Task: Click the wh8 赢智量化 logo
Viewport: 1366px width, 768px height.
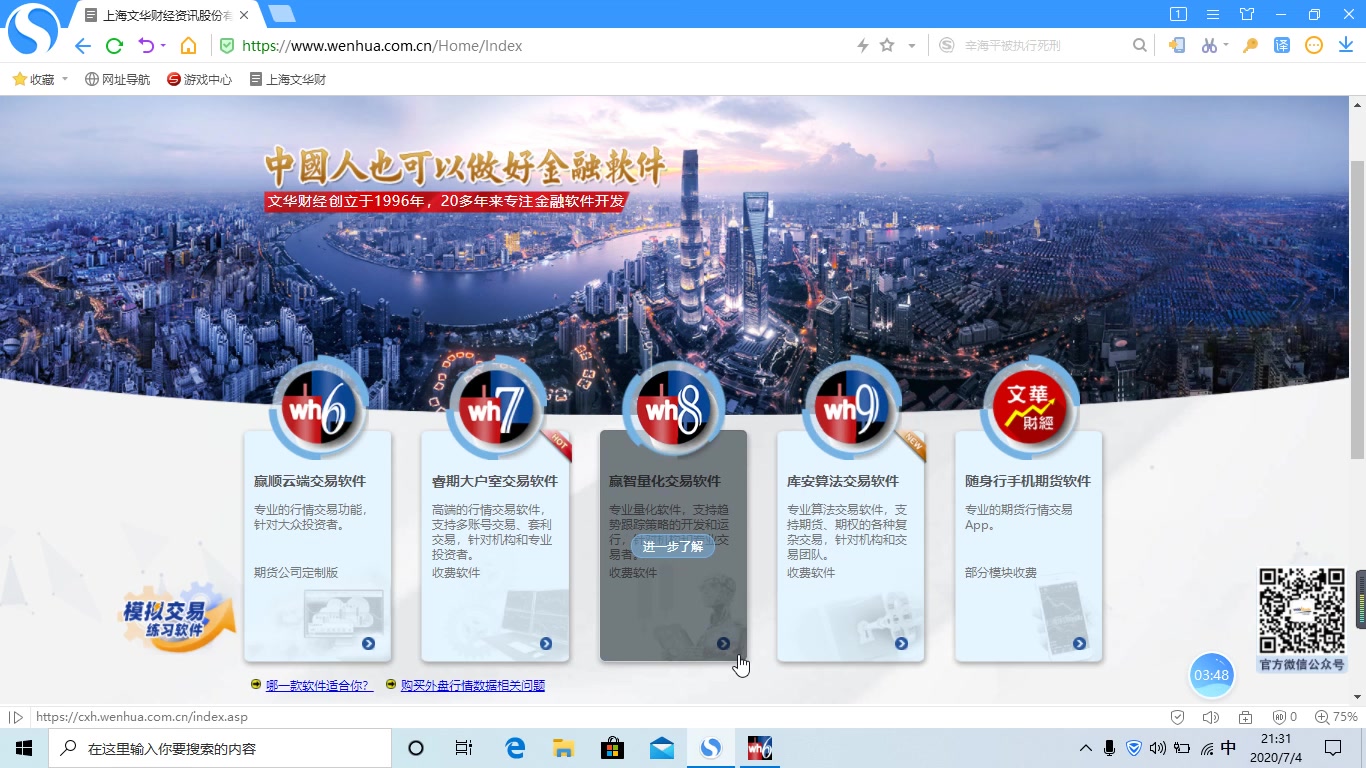Action: tap(673, 408)
